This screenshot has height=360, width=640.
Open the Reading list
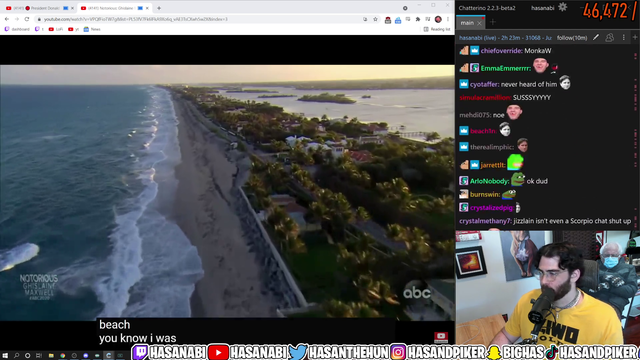coord(437,29)
